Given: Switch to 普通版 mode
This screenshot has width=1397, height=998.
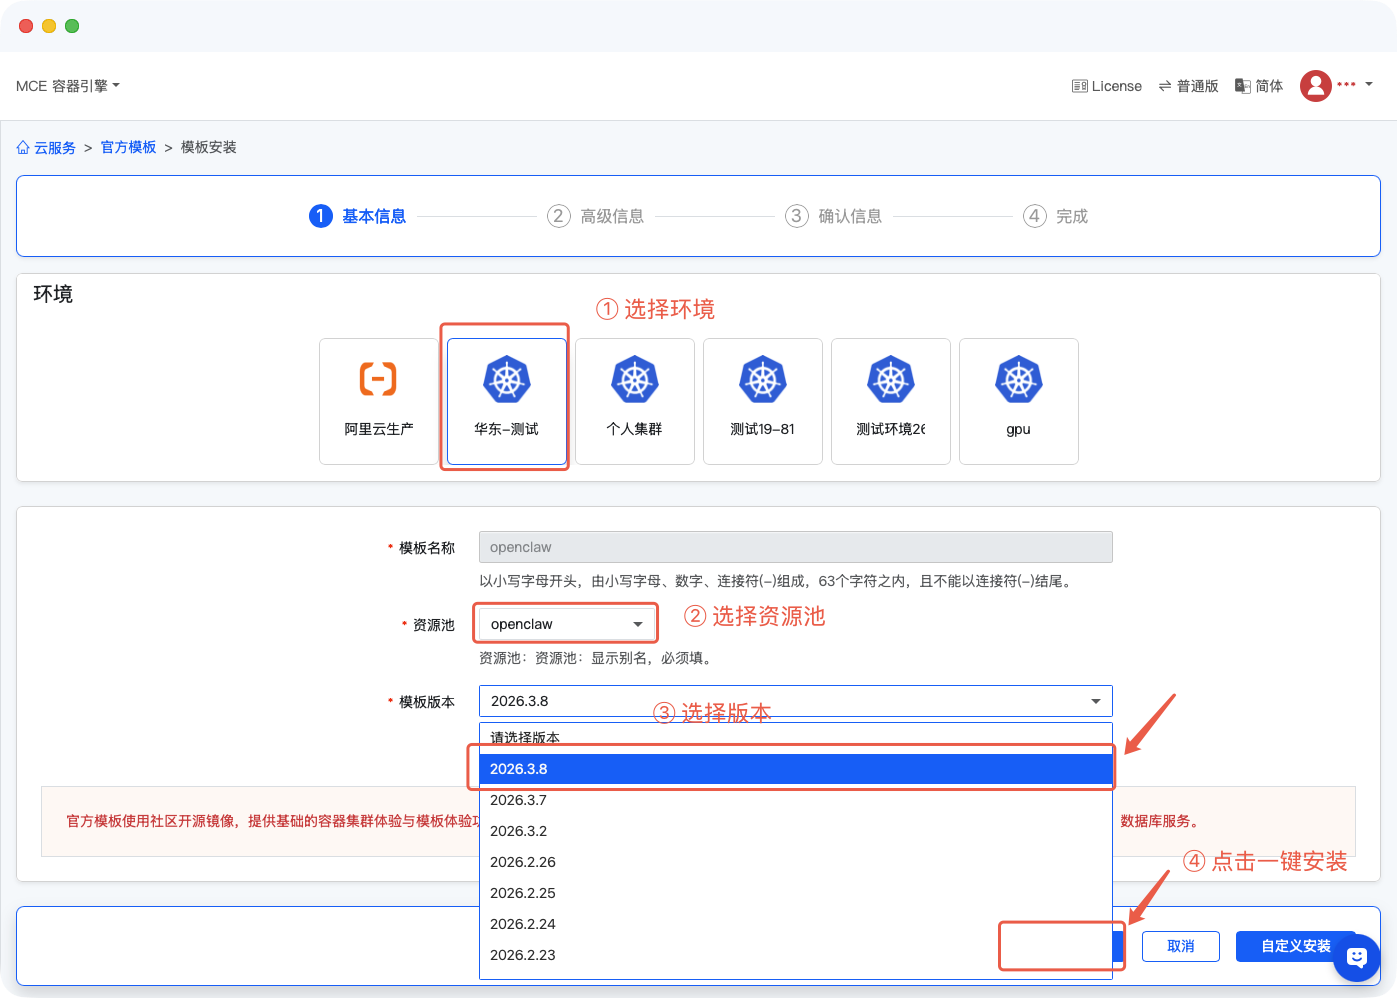Looking at the screenshot, I should click(1188, 86).
